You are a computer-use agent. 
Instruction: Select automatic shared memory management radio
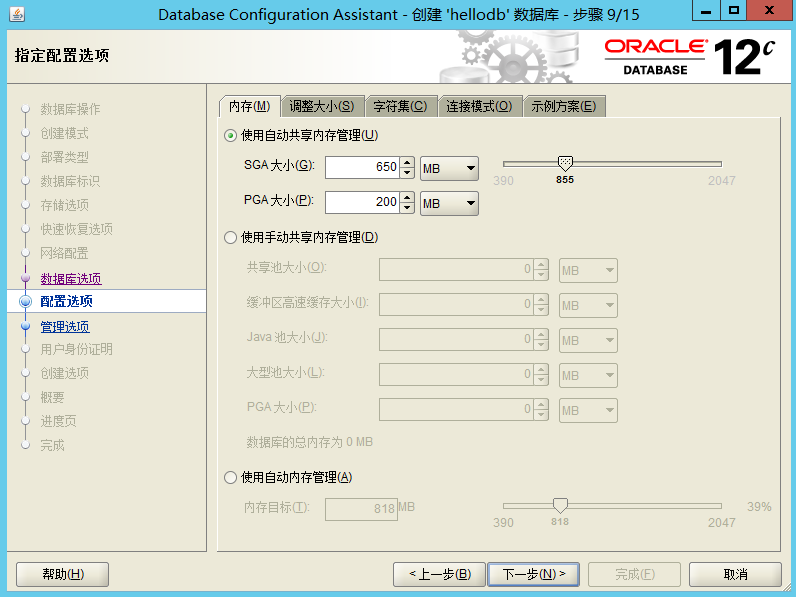pyautogui.click(x=230, y=136)
